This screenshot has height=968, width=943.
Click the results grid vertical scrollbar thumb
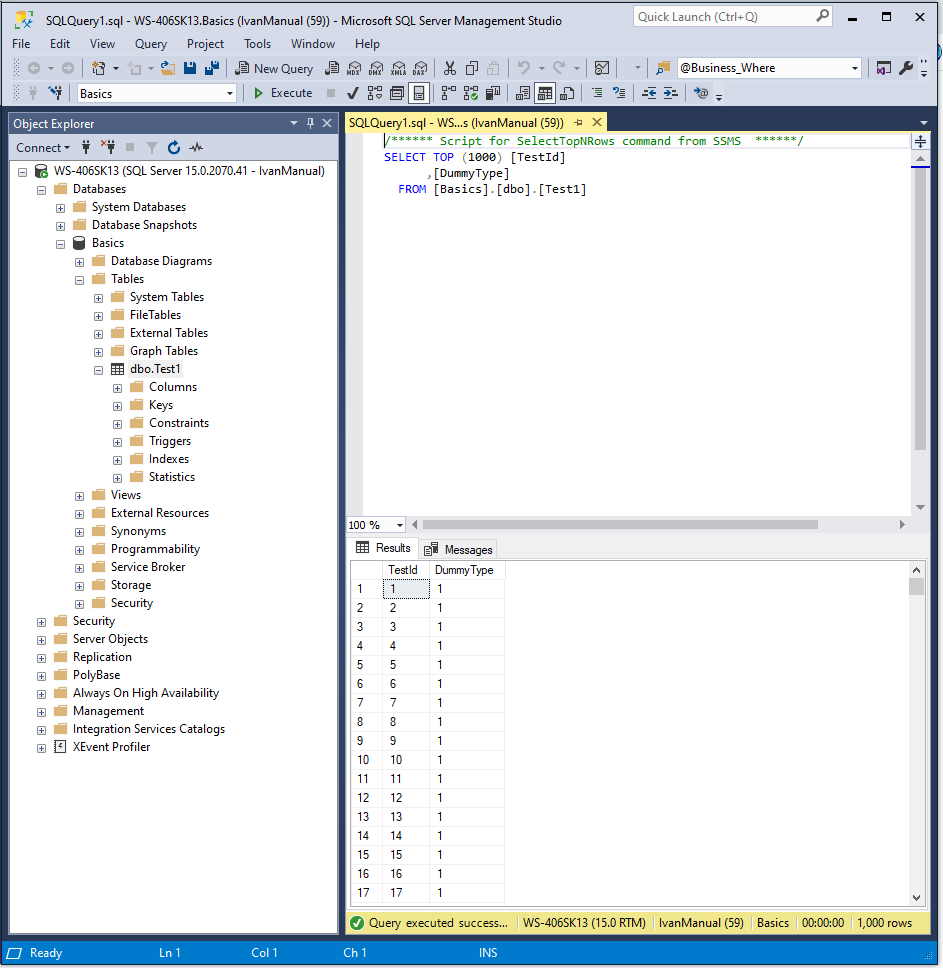(916, 586)
